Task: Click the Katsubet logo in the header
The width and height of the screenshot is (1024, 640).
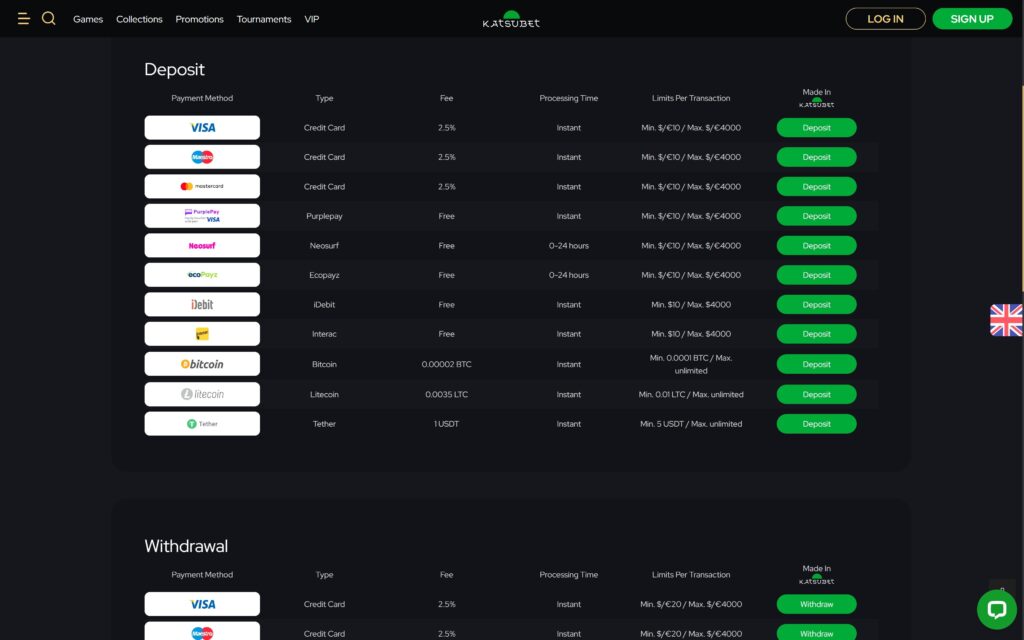Action: (x=512, y=18)
